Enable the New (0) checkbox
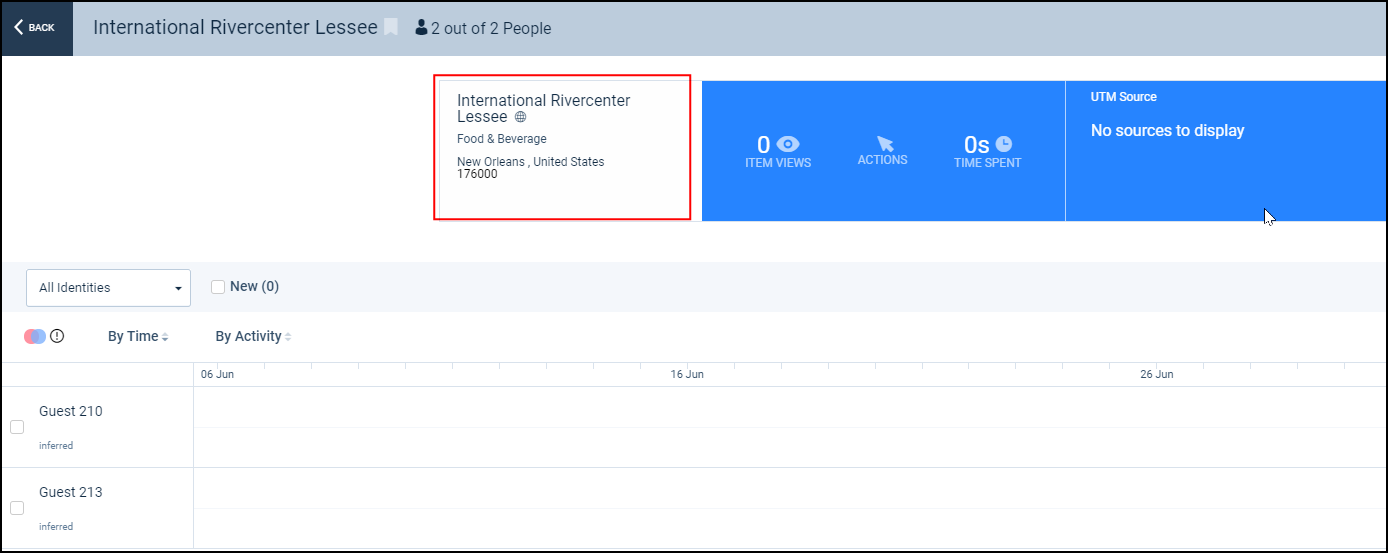This screenshot has width=1388, height=553. pyautogui.click(x=218, y=287)
